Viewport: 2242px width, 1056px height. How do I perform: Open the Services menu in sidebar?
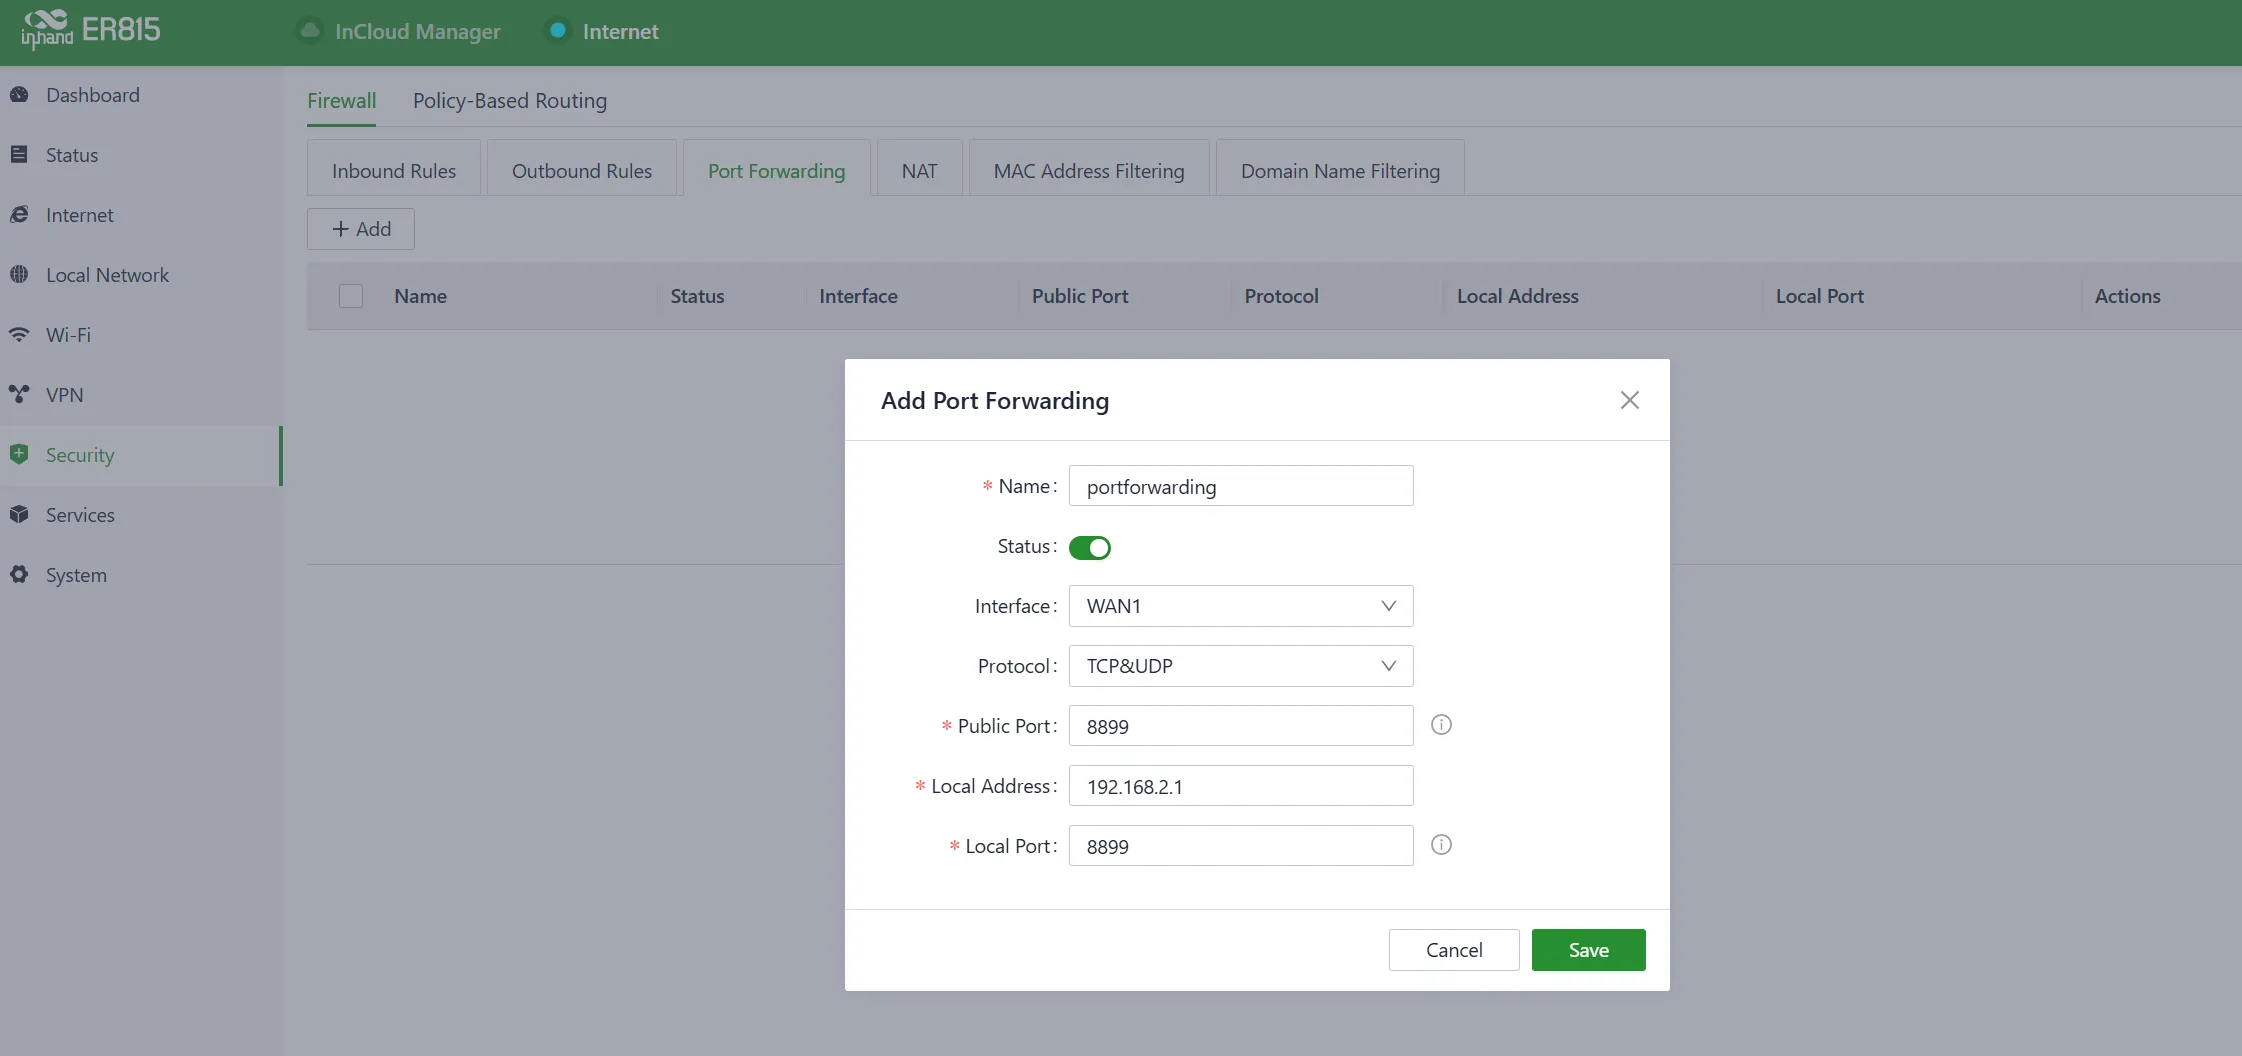pyautogui.click(x=140, y=515)
